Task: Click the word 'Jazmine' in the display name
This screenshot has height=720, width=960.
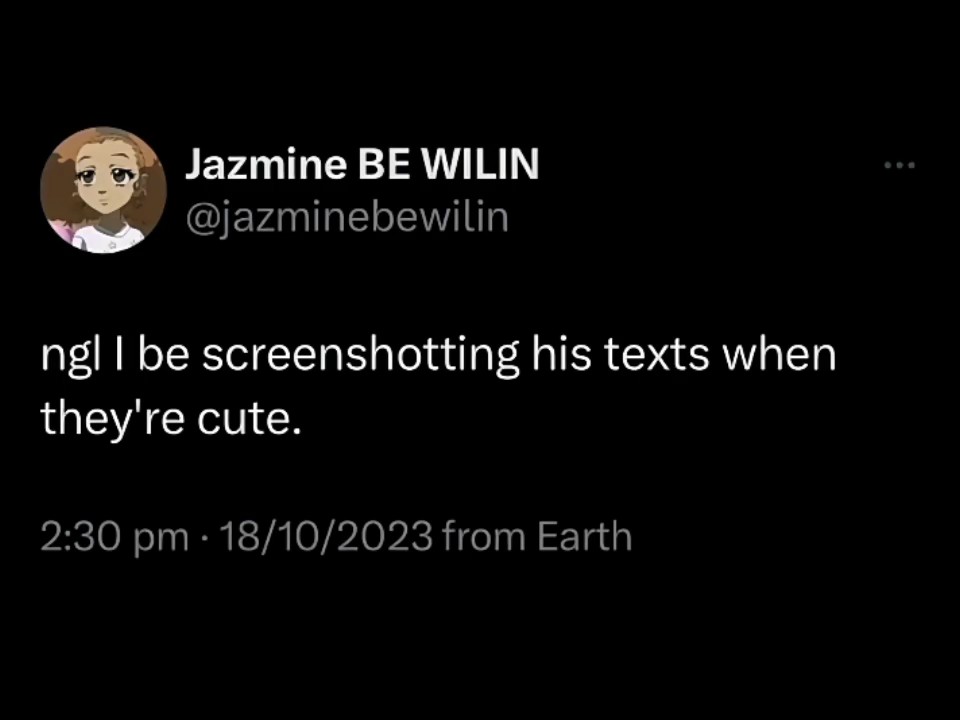Action: pyautogui.click(x=266, y=164)
